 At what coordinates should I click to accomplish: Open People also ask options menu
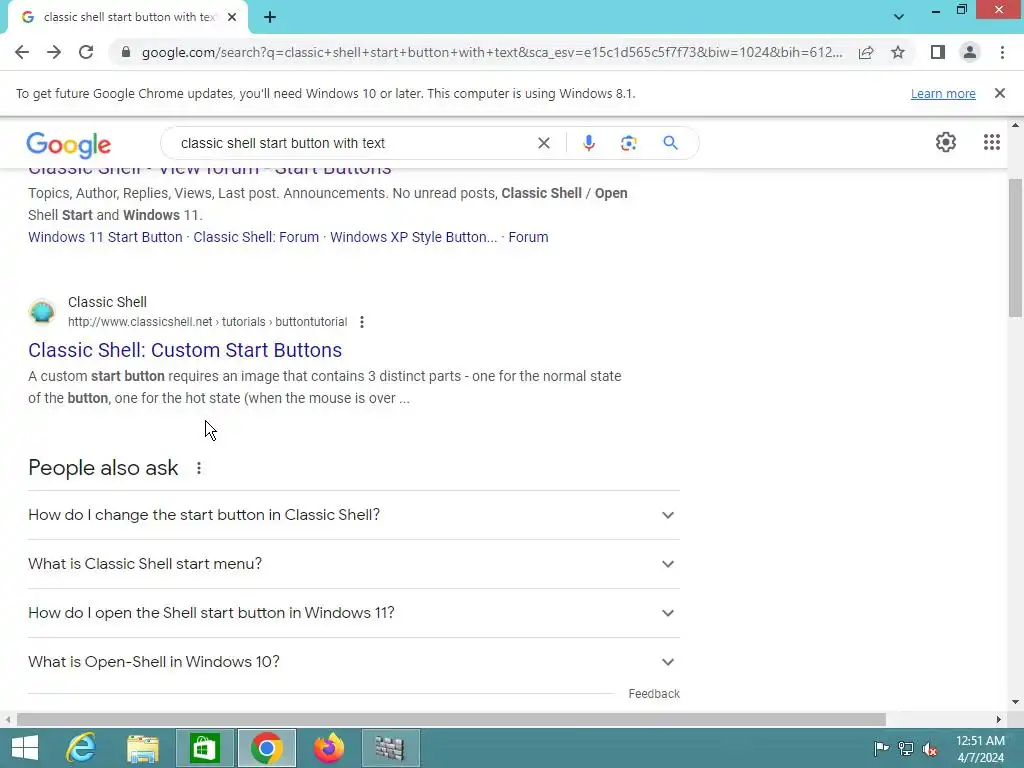click(x=199, y=468)
